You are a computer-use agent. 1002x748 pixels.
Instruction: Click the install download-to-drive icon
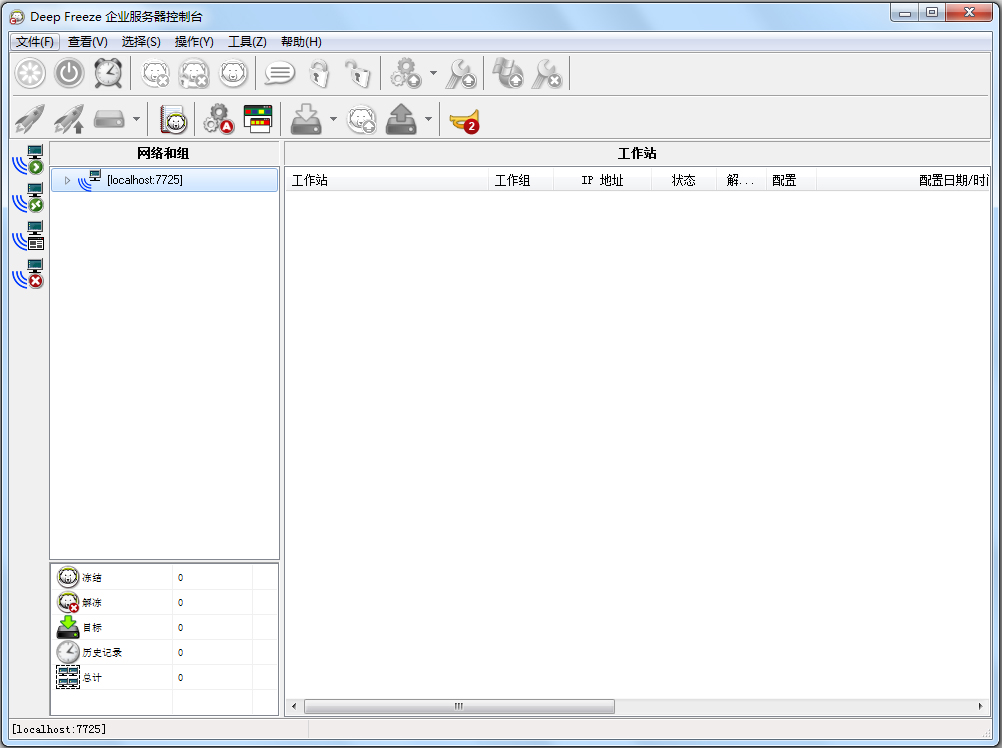pos(306,119)
